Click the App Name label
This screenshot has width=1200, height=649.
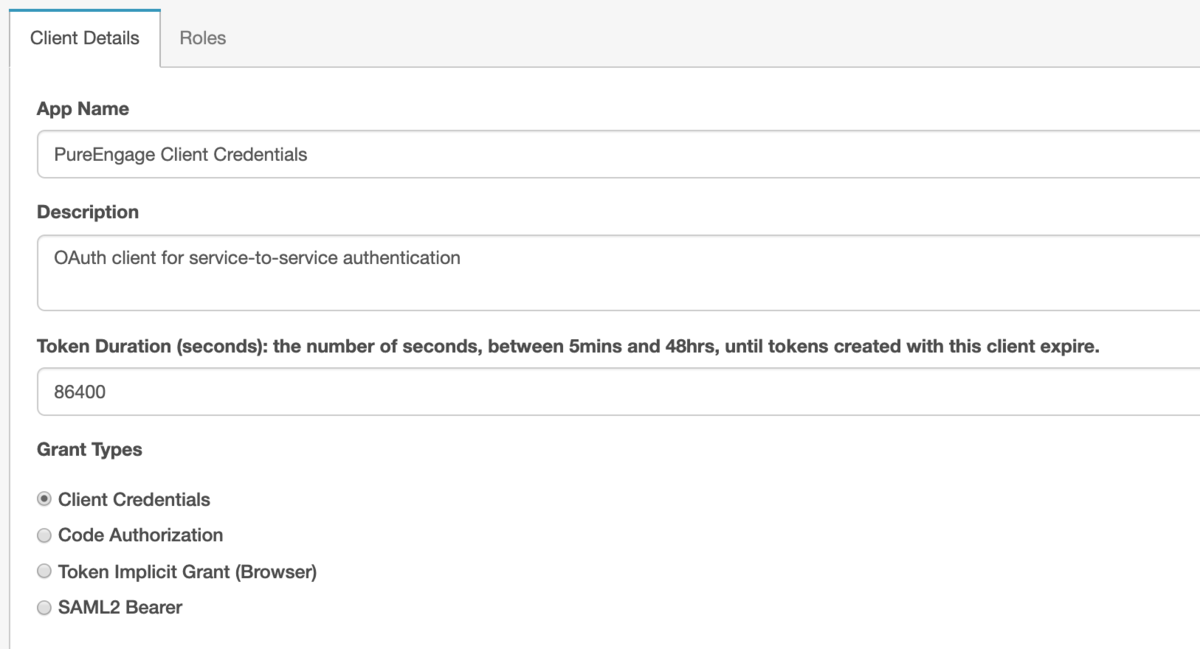(x=83, y=108)
